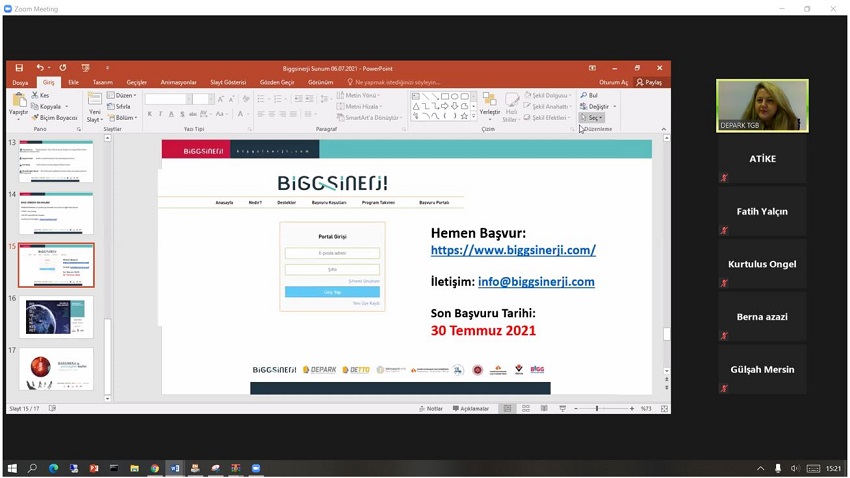This screenshot has height=478, width=850.
Task: Toggle bold text formatting
Action: click(x=150, y=114)
